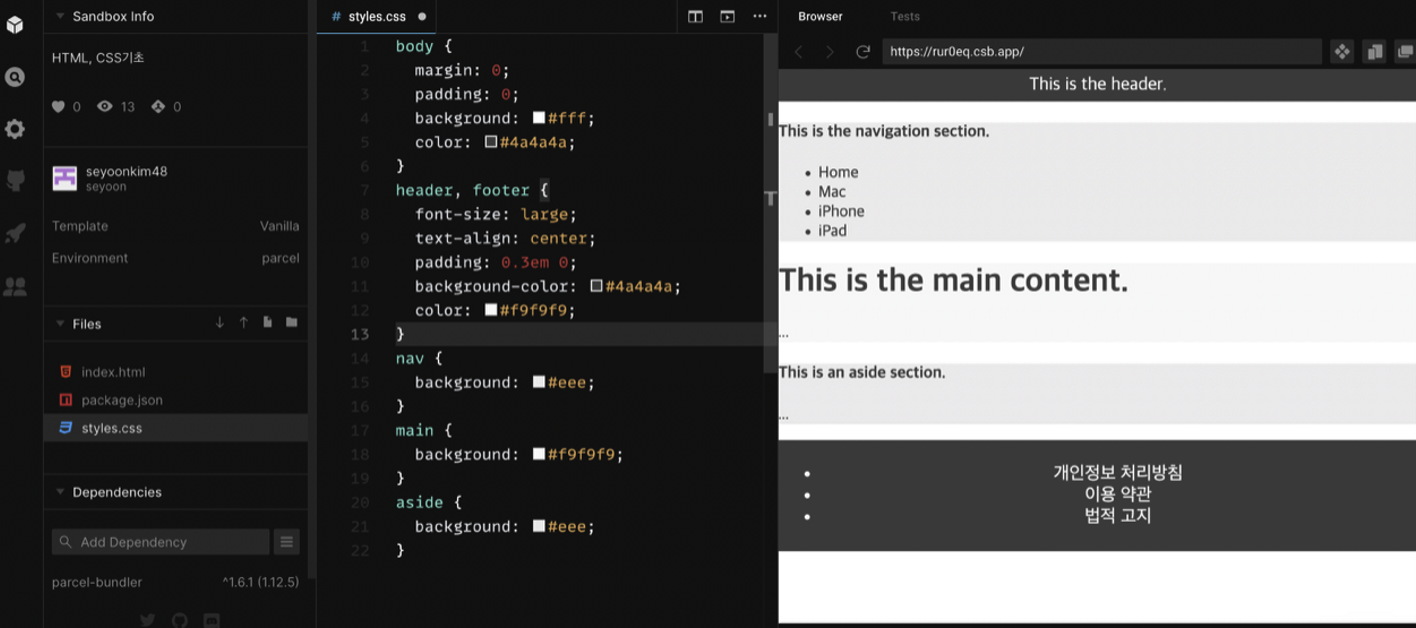This screenshot has width=1416, height=628.
Task: Click the upload arrow icon in Files header
Action: tap(244, 323)
